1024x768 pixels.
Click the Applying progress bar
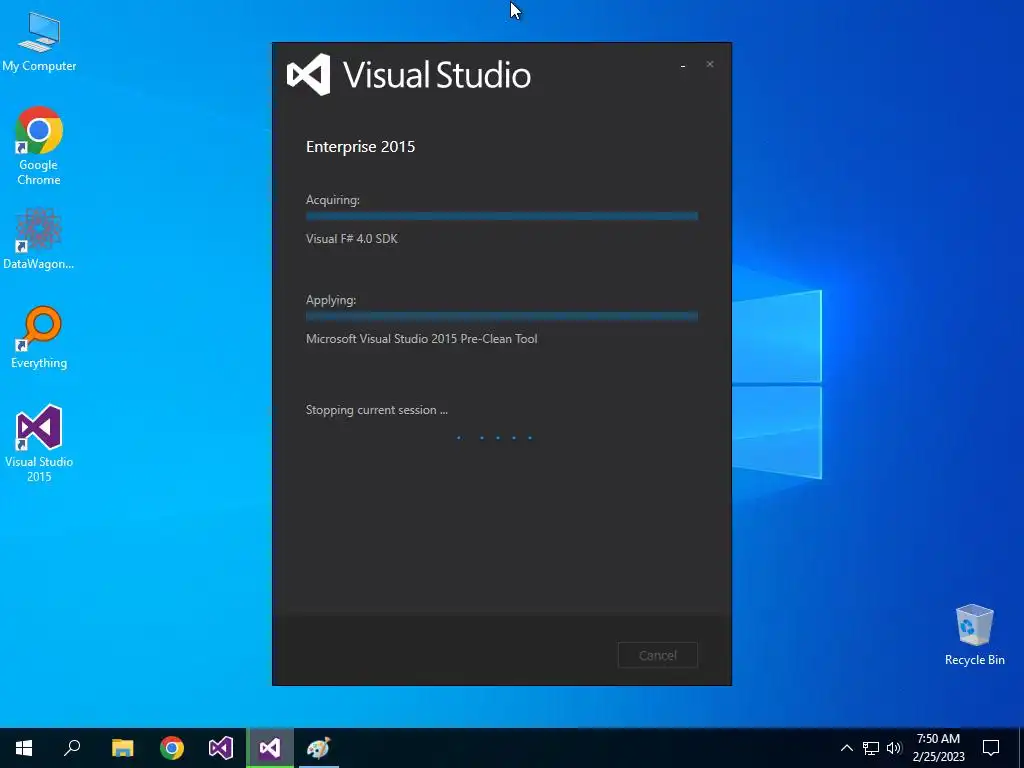click(x=502, y=316)
